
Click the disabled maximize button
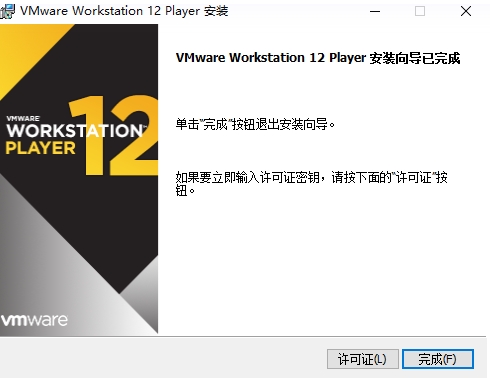[420, 11]
